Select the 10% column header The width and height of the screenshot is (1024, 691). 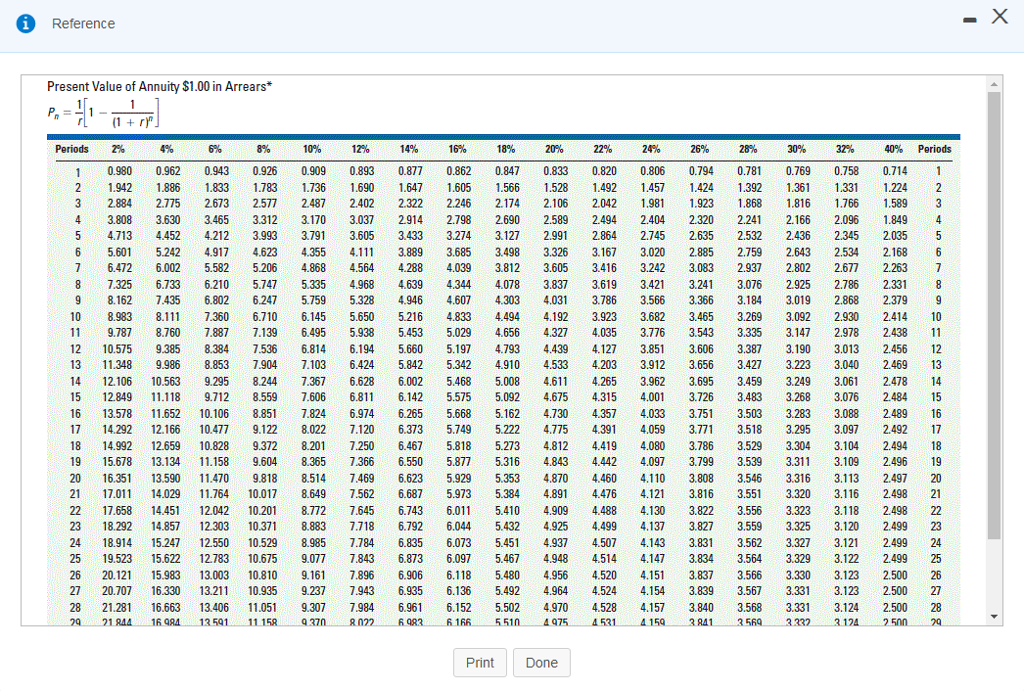pyautogui.click(x=311, y=148)
